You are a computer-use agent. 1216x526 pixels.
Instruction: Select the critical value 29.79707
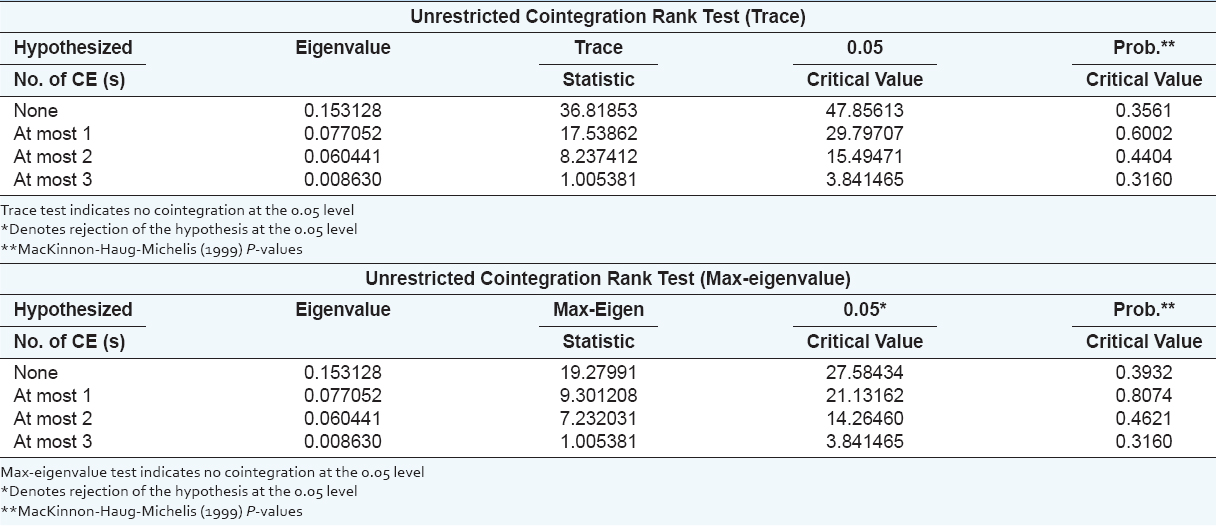(864, 134)
